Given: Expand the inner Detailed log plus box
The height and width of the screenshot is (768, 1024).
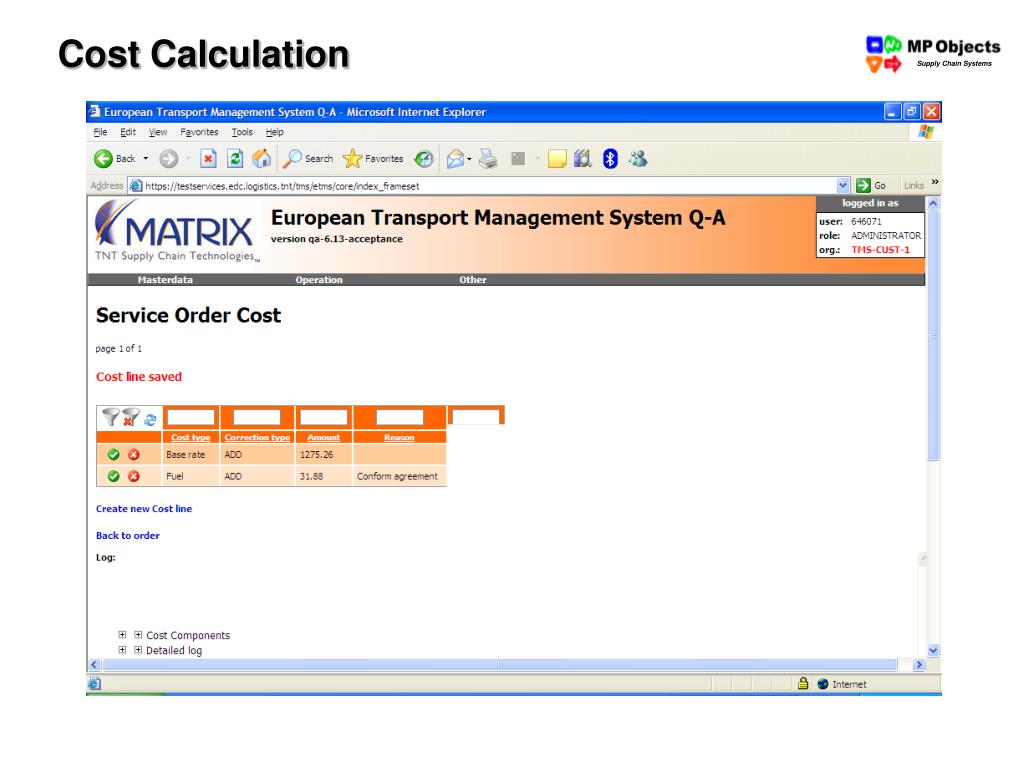Looking at the screenshot, I should click(138, 650).
